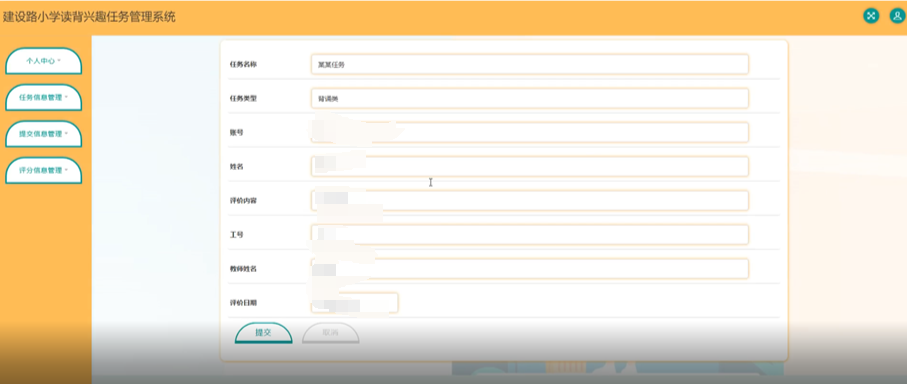907x384 pixels.
Task: Open the 评价日期 date field
Action: [355, 303]
